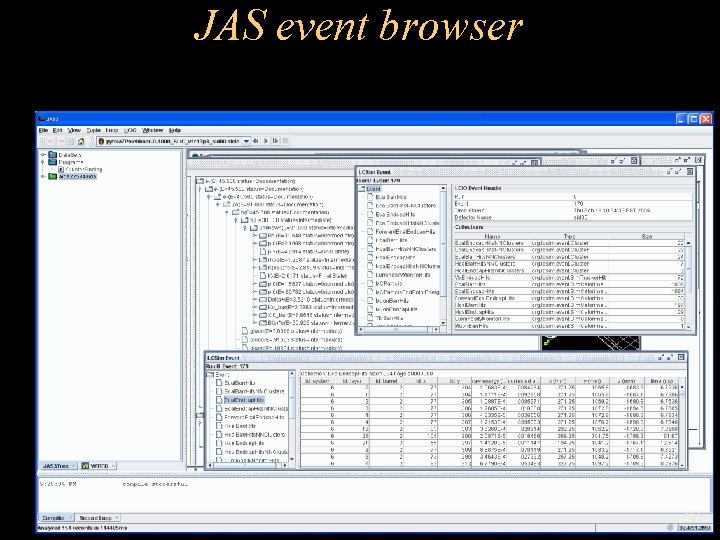Click the Size column header in Collections table
The height and width of the screenshot is (540, 720).
point(647,236)
